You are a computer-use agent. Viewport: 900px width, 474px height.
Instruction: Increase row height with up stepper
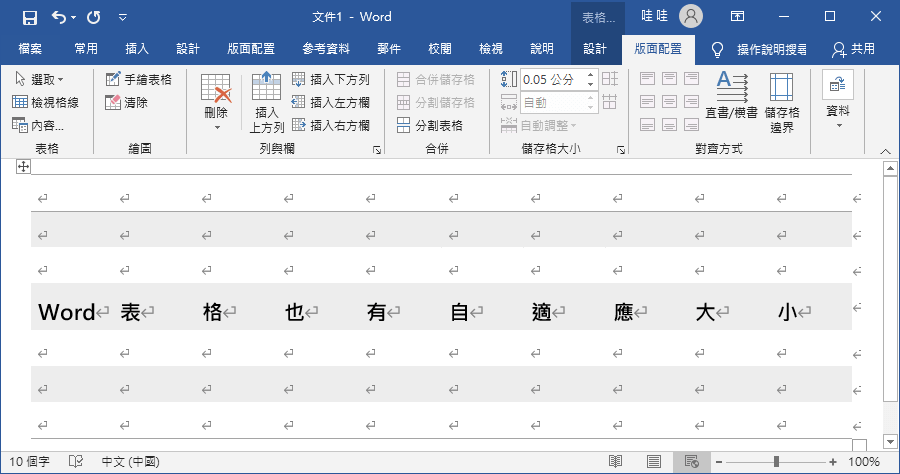pyautogui.click(x=591, y=75)
